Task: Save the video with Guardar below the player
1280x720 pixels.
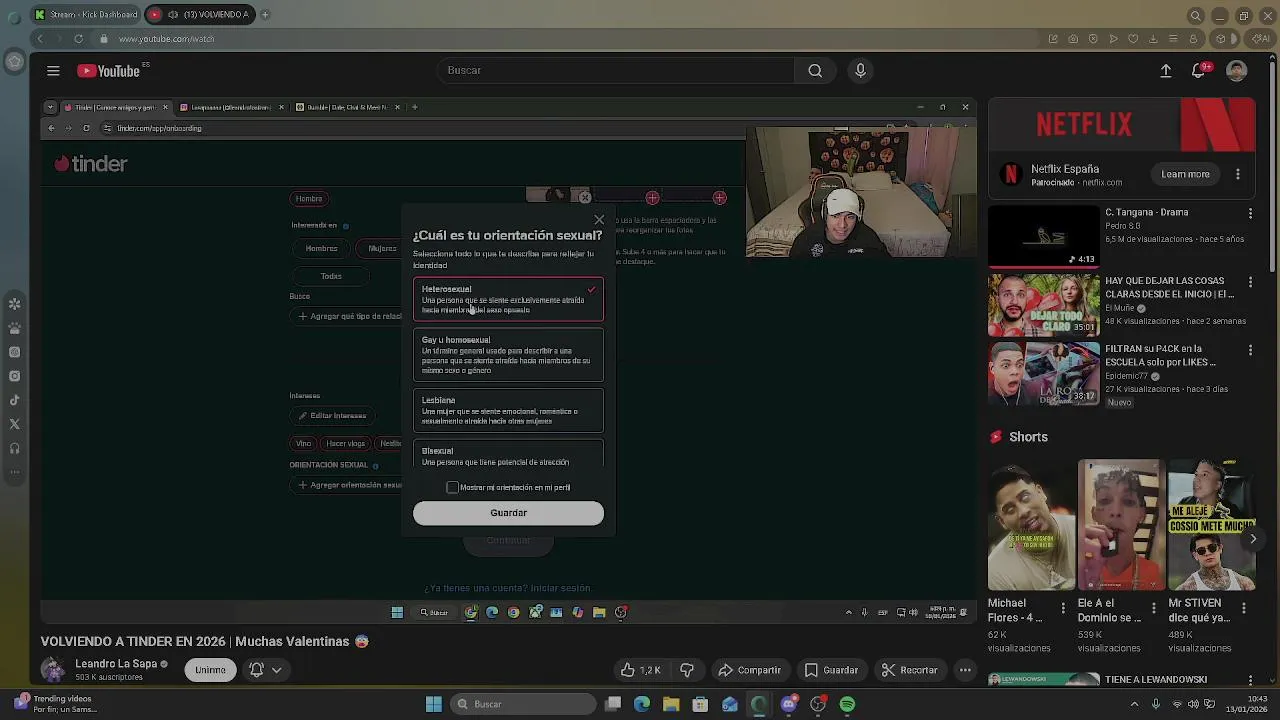Action: 832,670
